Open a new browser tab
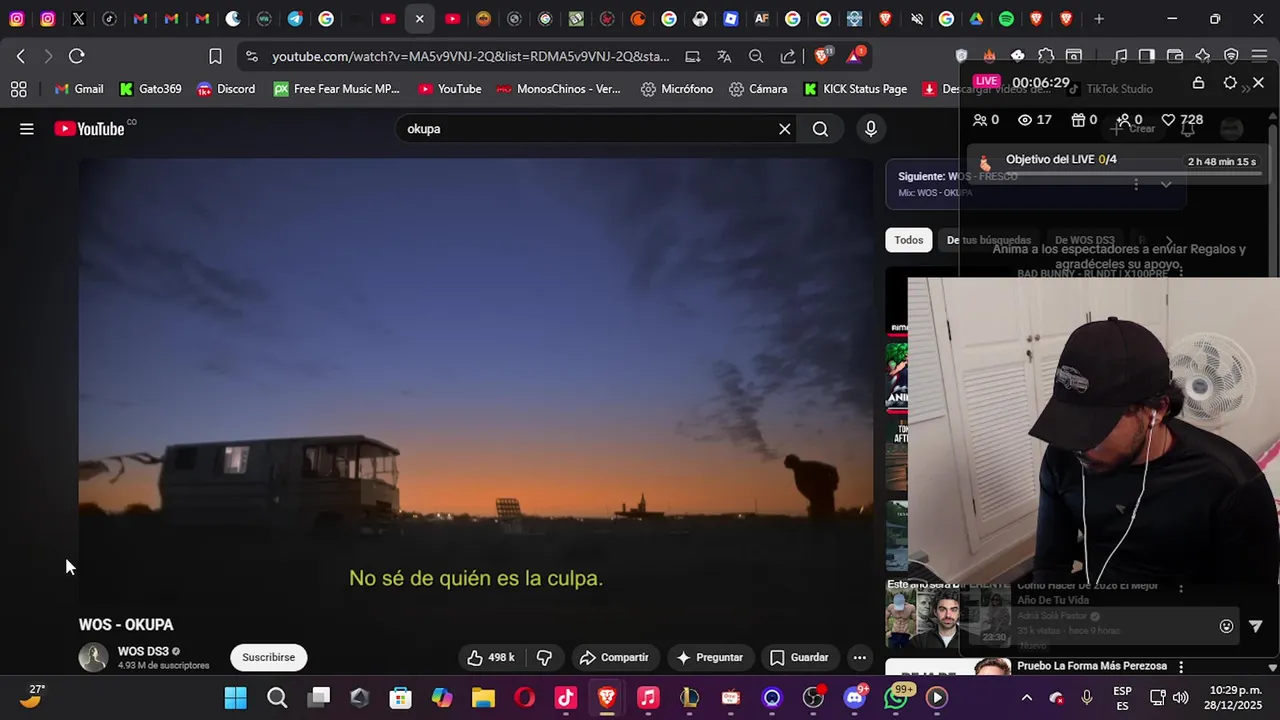 [x=1099, y=19]
